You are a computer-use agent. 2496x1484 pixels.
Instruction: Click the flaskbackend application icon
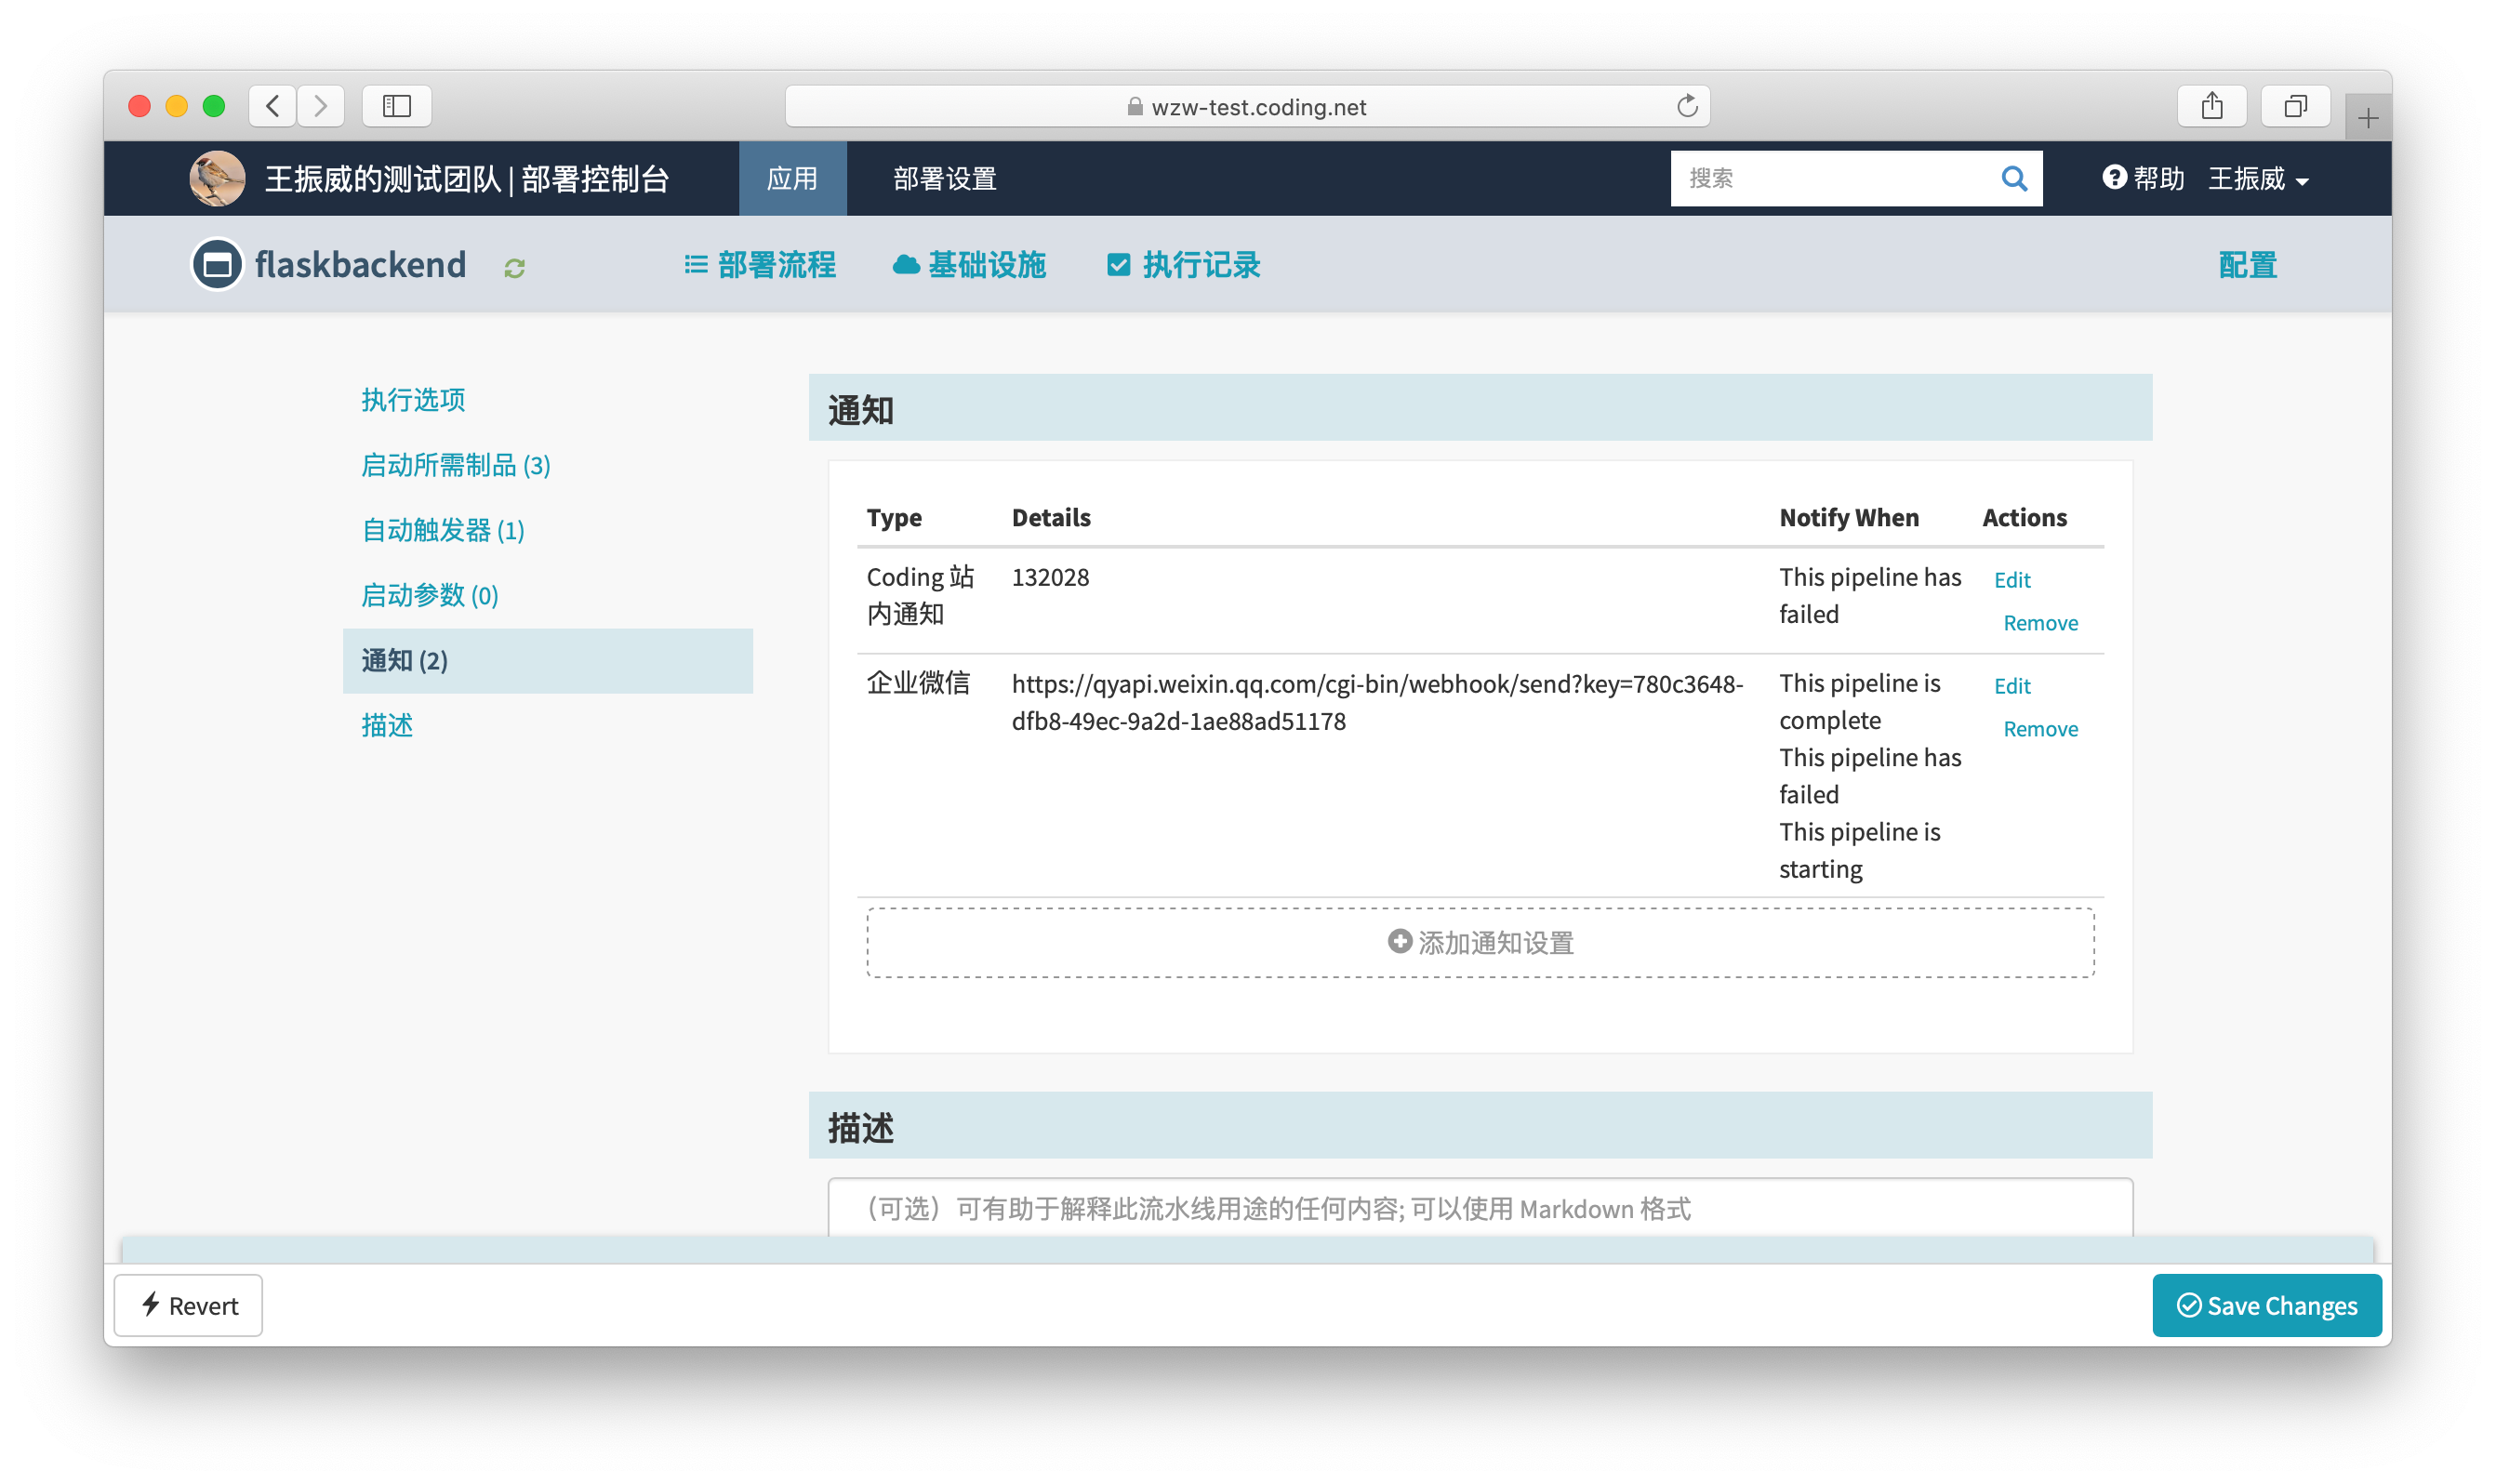217,265
